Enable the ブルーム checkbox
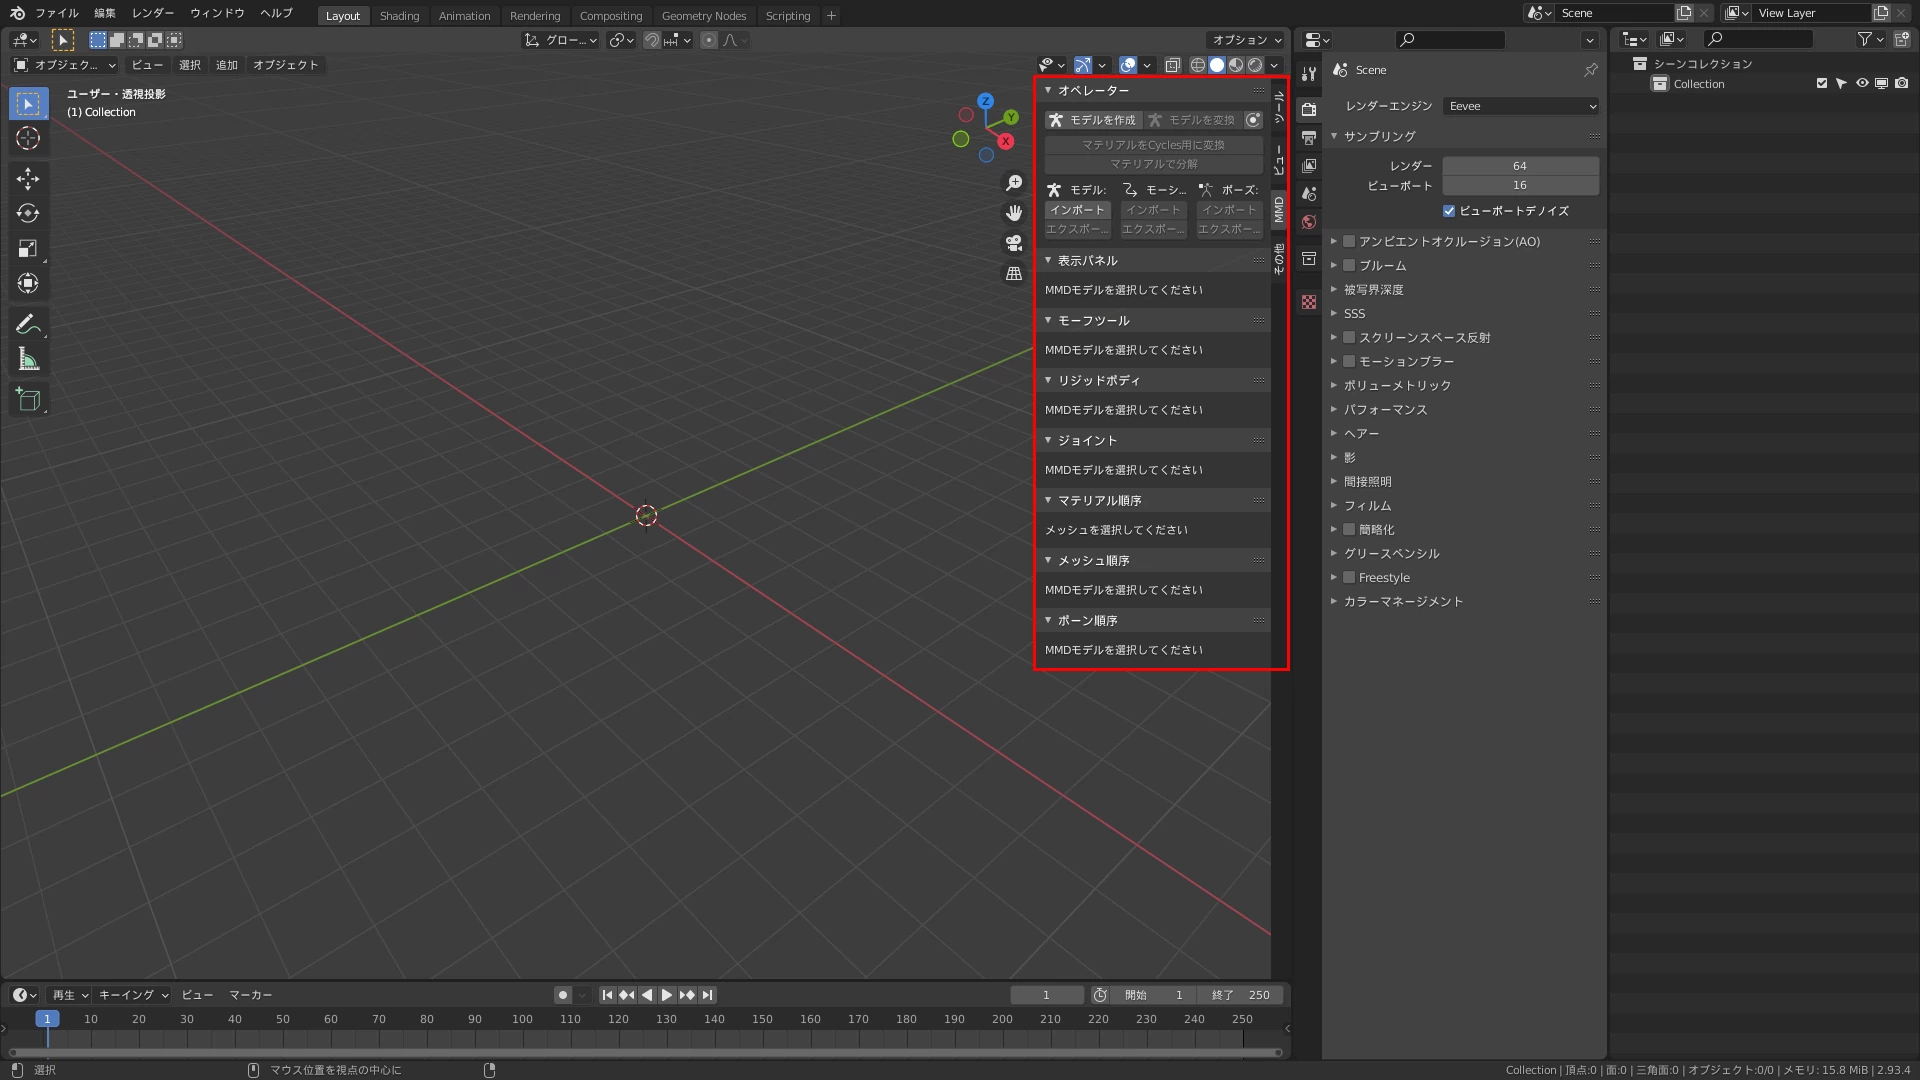1920x1080 pixels. [1349, 265]
